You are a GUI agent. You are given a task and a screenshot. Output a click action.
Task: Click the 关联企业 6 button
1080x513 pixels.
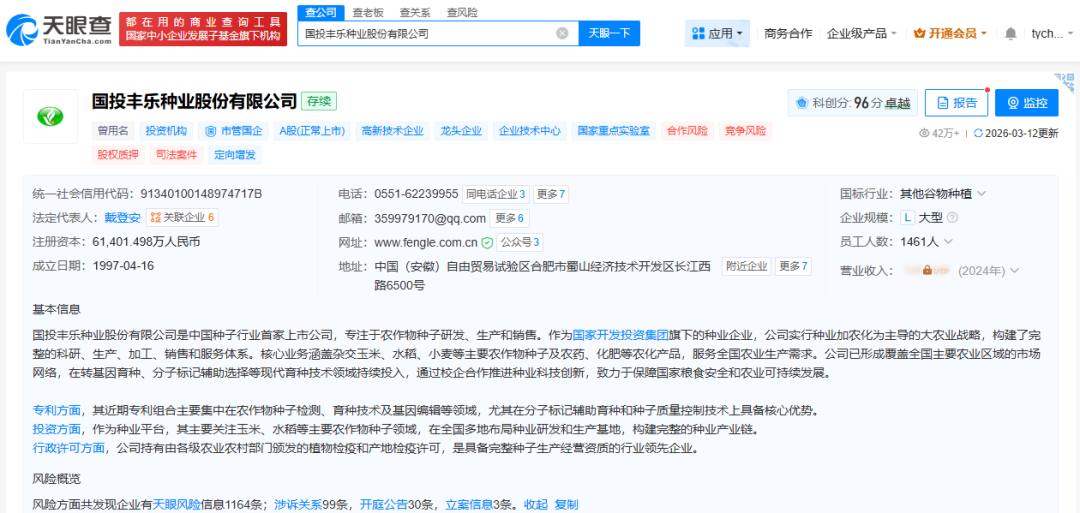click(x=182, y=218)
